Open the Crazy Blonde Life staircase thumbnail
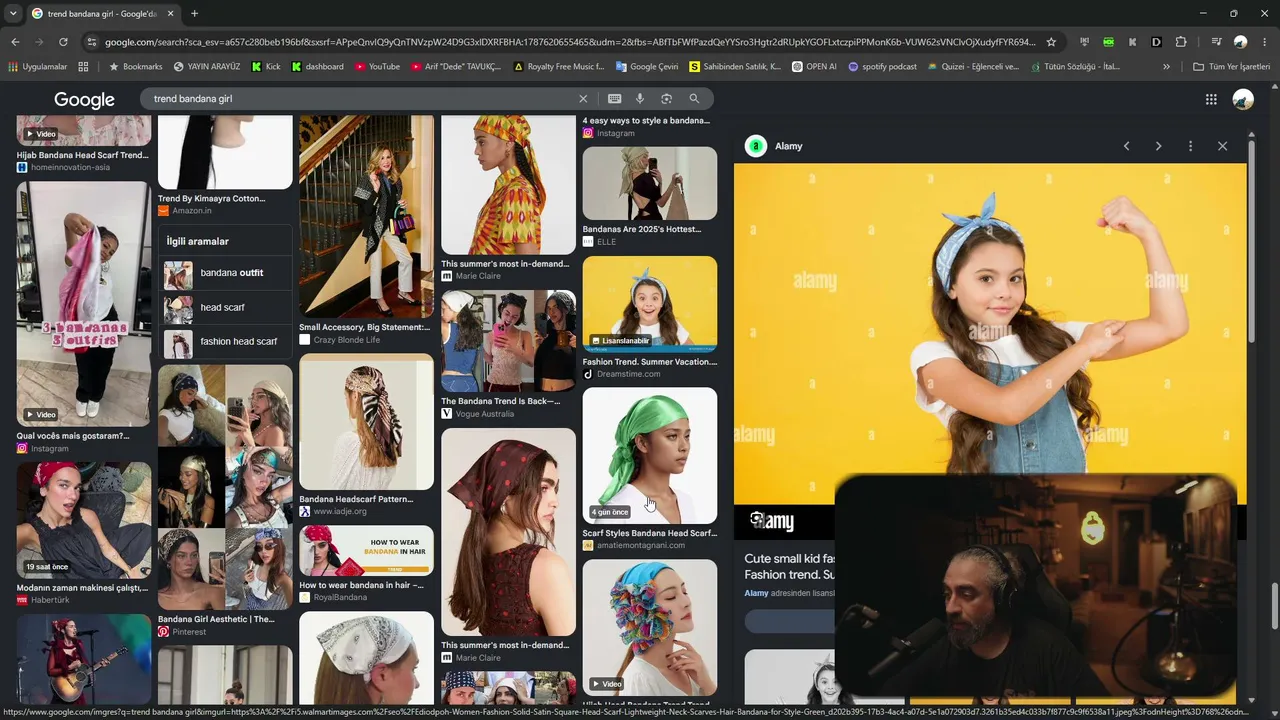The image size is (1280, 720). pyautogui.click(x=366, y=216)
